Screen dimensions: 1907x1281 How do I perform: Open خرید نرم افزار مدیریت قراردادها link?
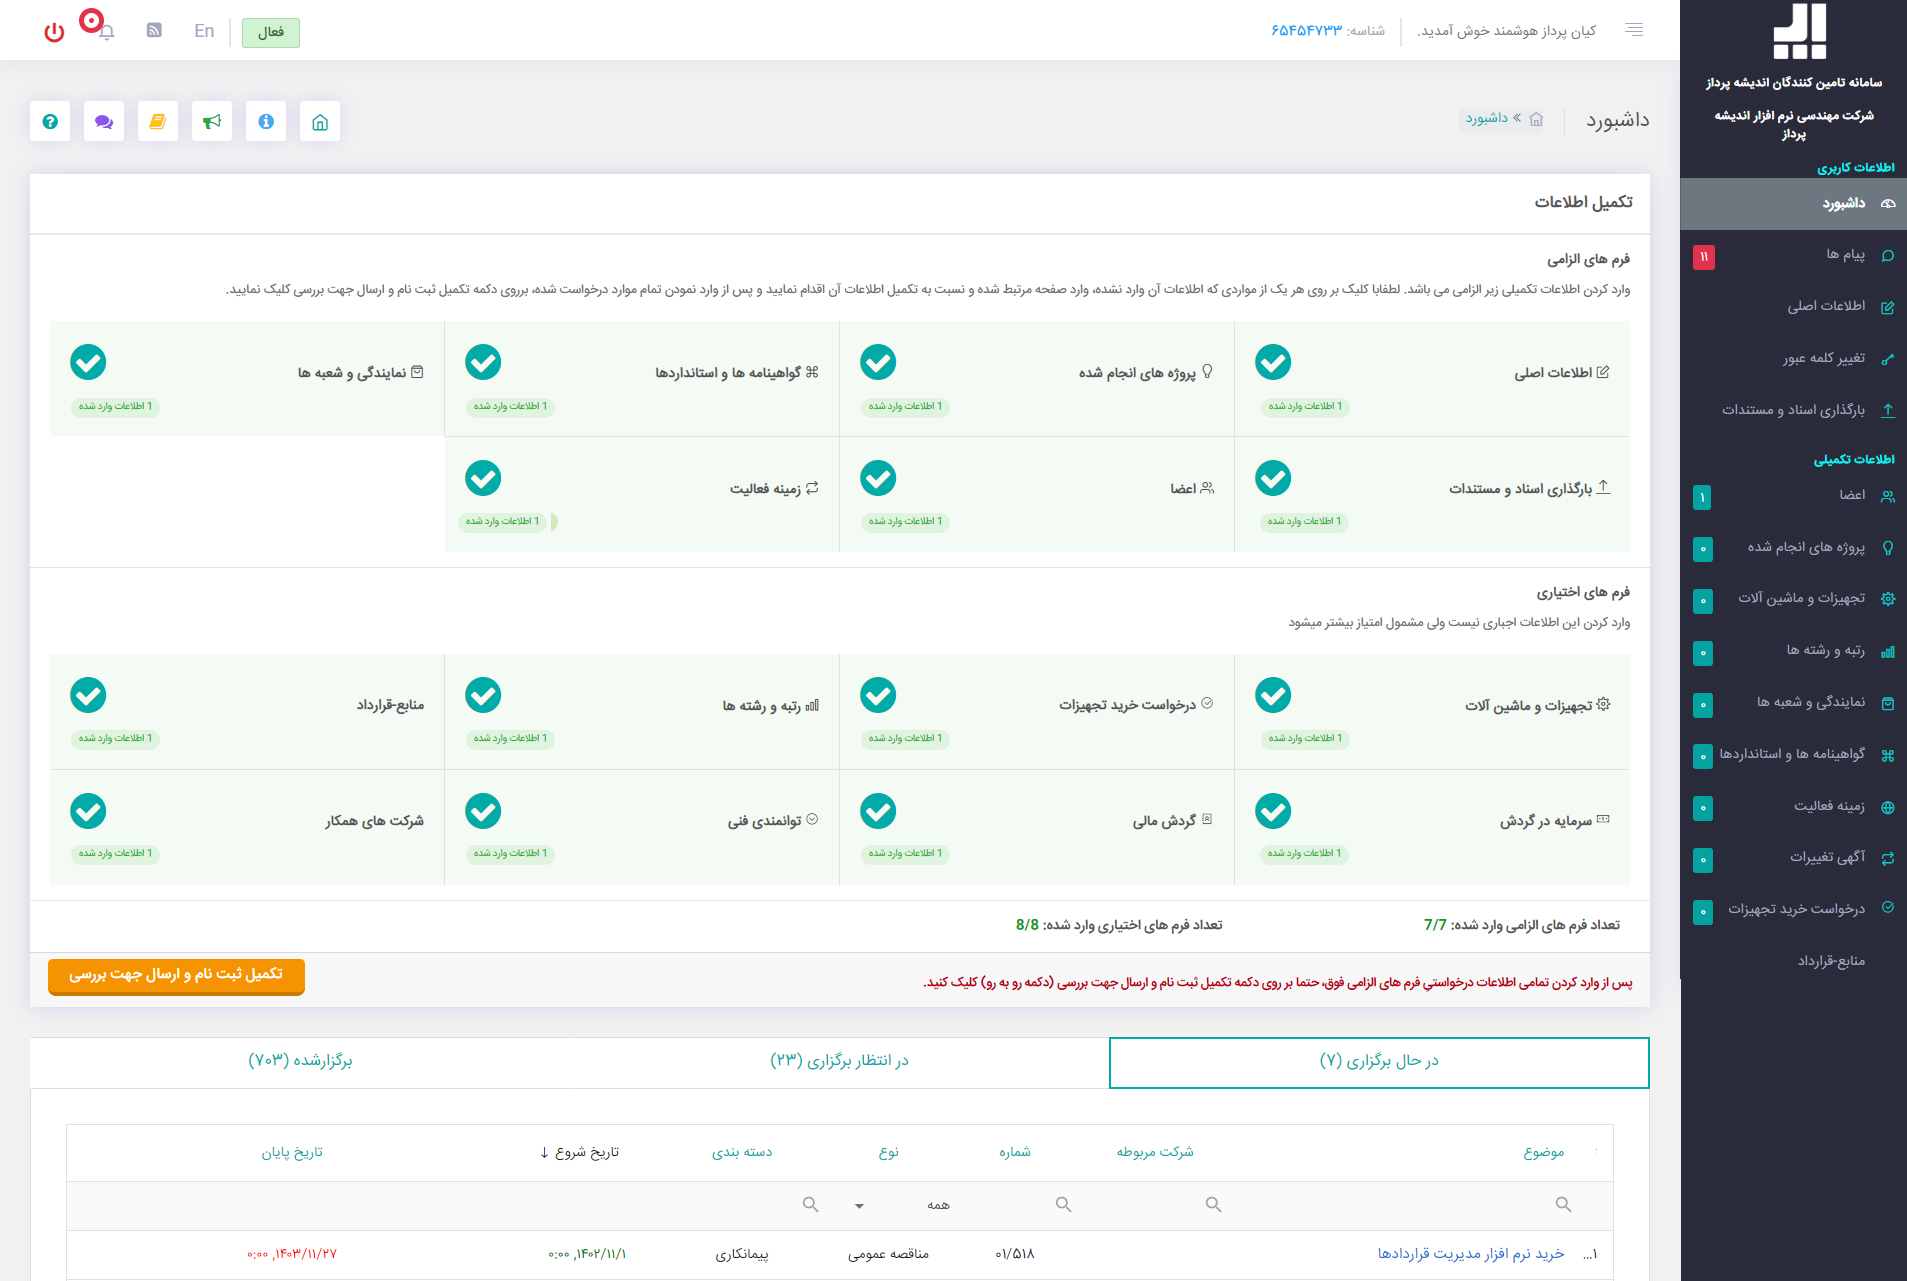[1470, 1254]
